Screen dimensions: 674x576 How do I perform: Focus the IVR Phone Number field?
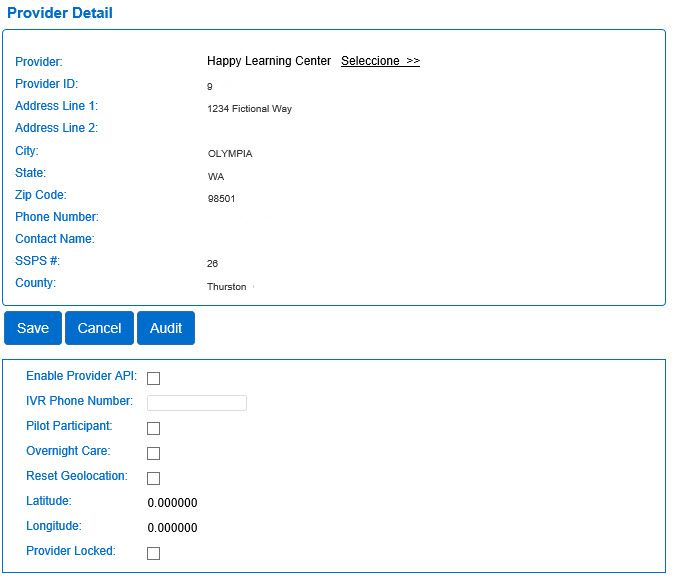coord(197,403)
